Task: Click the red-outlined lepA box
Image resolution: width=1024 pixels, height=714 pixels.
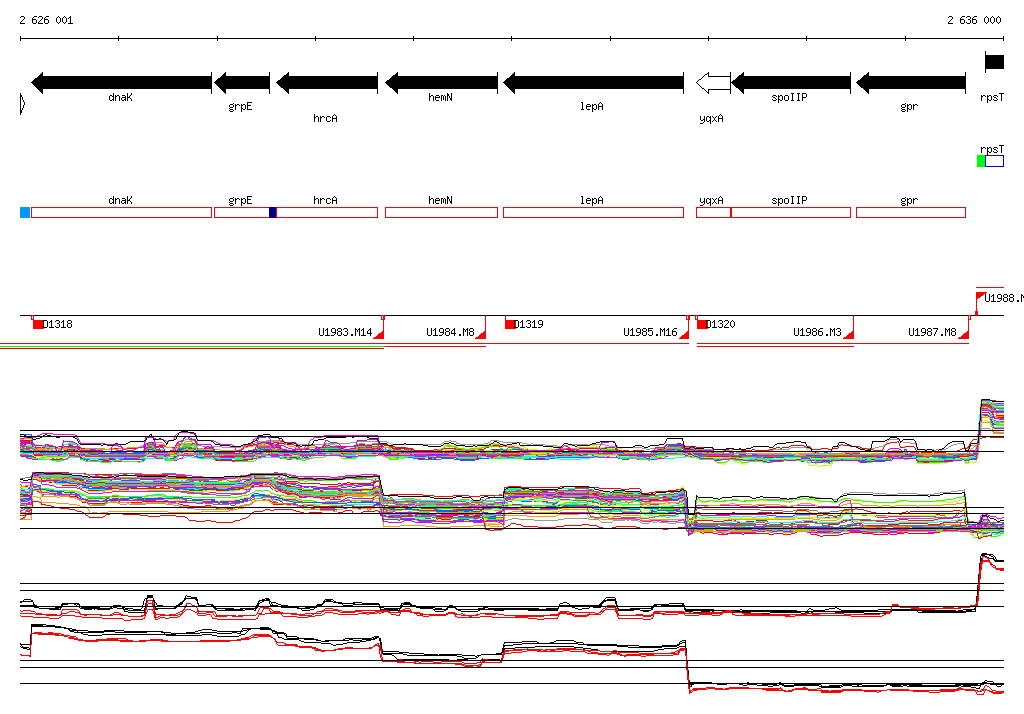Action: click(x=593, y=212)
